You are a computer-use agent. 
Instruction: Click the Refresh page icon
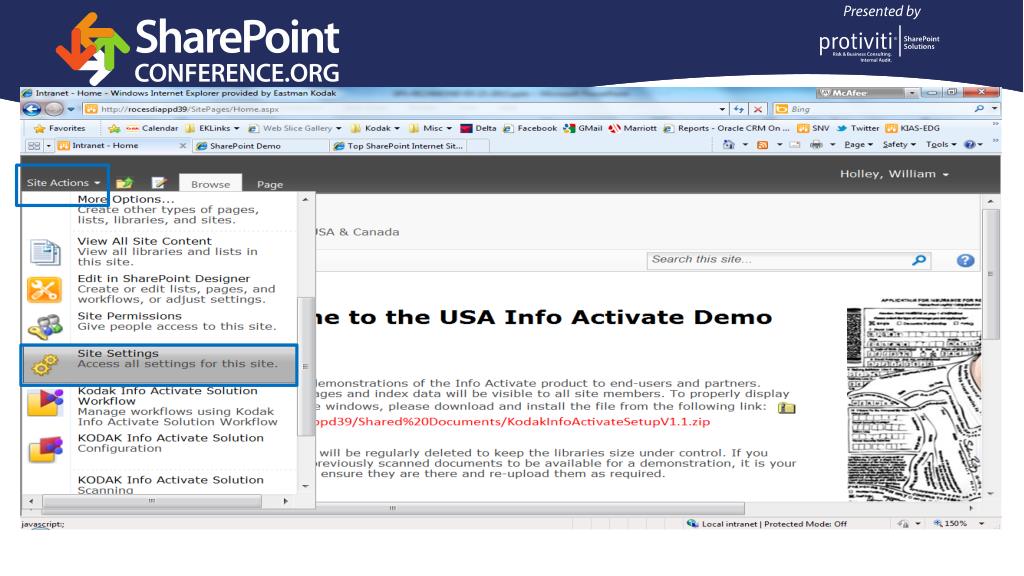[x=739, y=109]
